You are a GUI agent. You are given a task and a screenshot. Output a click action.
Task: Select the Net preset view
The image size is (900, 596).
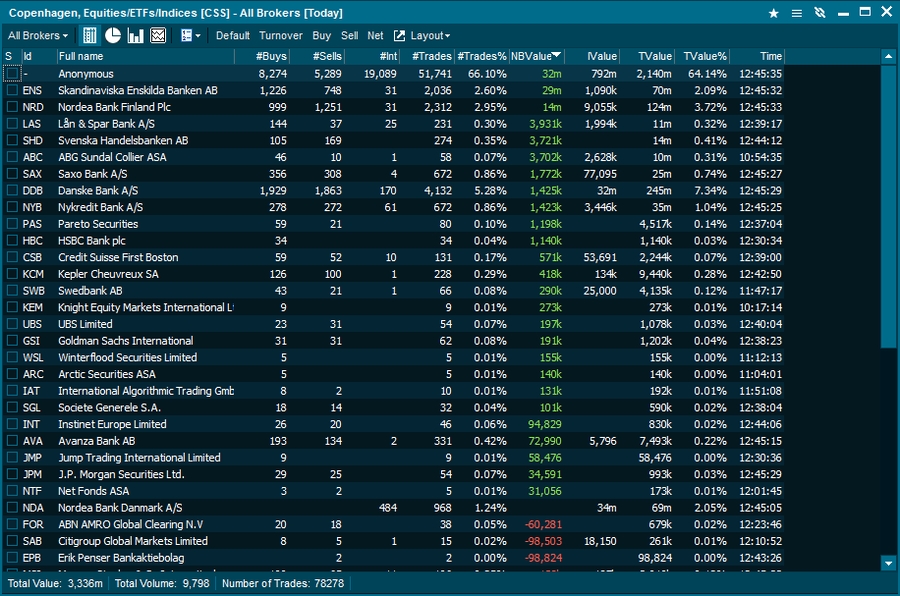coord(375,35)
